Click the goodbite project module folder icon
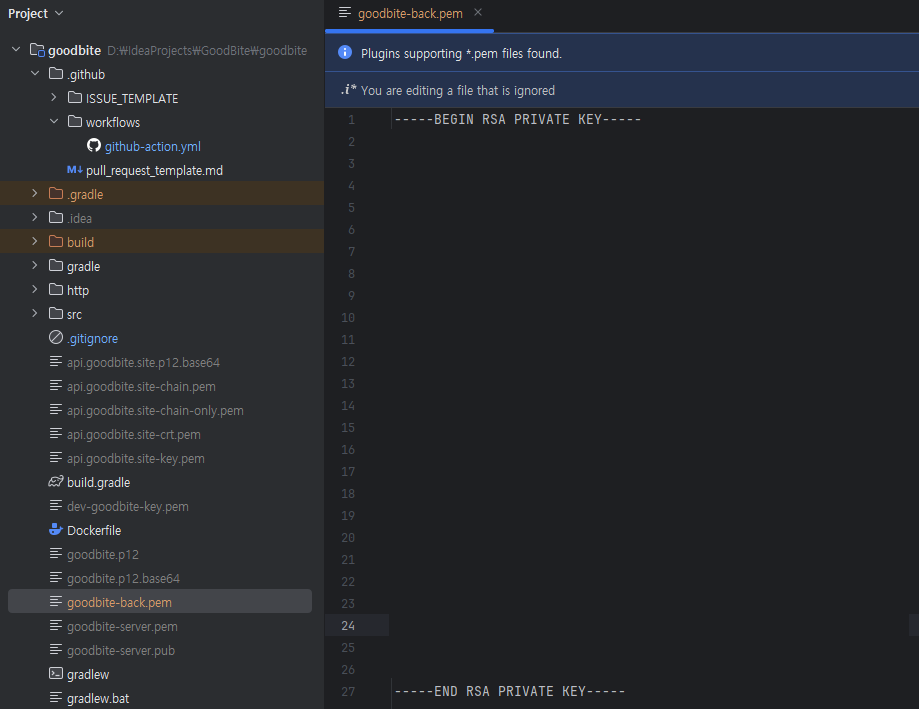 (37, 50)
